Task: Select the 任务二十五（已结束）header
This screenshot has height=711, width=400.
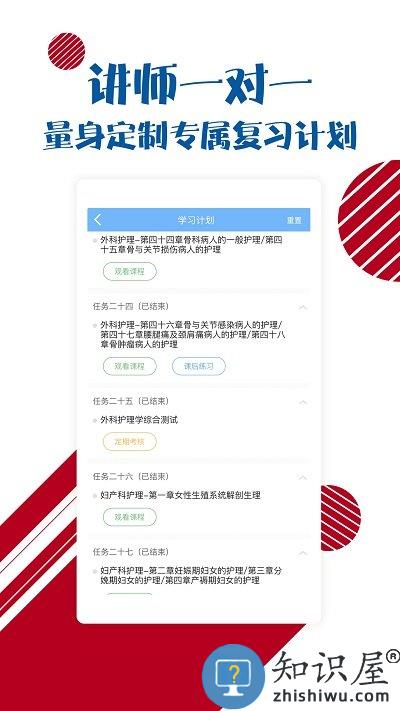Action: tap(131, 401)
